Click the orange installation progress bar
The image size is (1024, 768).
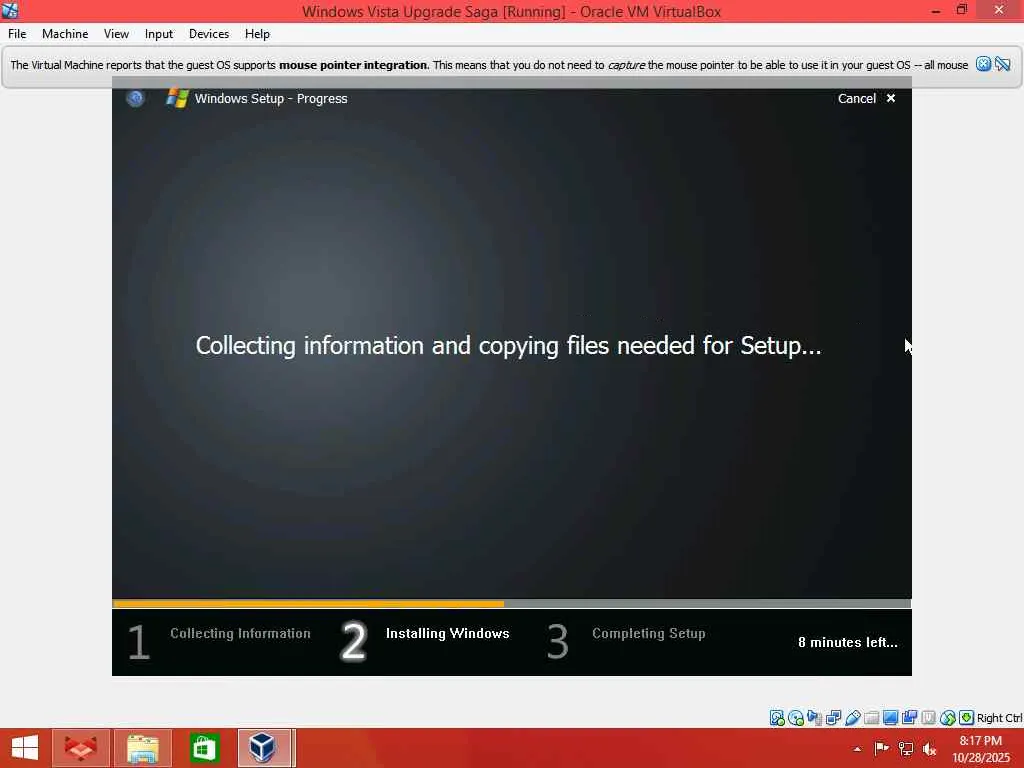308,604
